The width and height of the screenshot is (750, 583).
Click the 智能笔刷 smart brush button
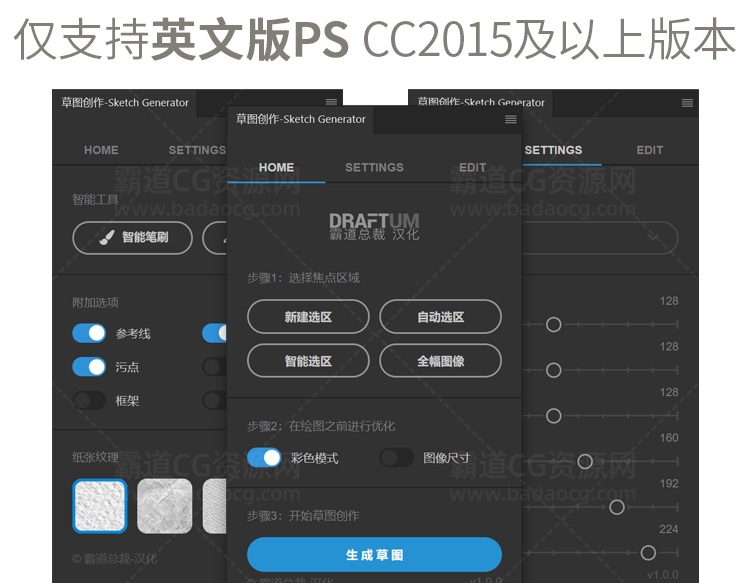tap(132, 238)
